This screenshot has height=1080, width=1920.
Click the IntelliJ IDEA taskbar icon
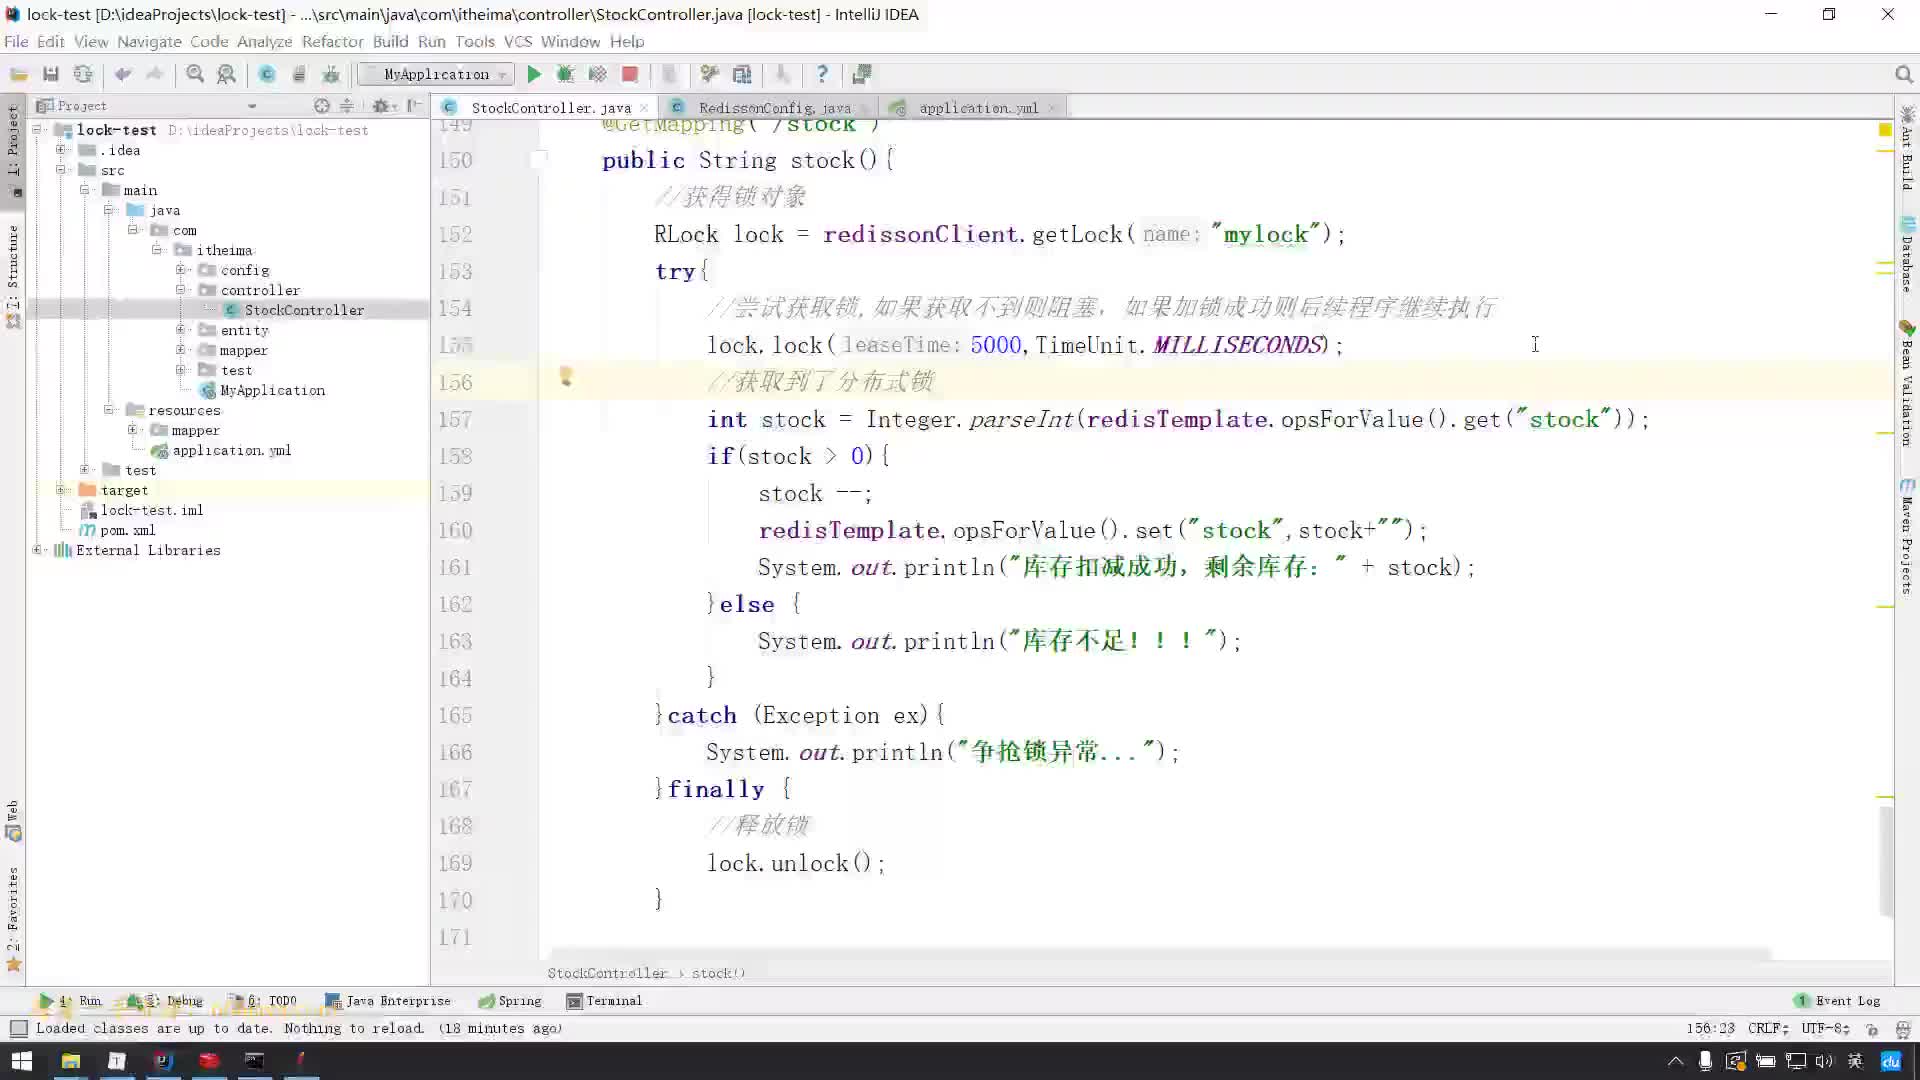coord(163,1061)
